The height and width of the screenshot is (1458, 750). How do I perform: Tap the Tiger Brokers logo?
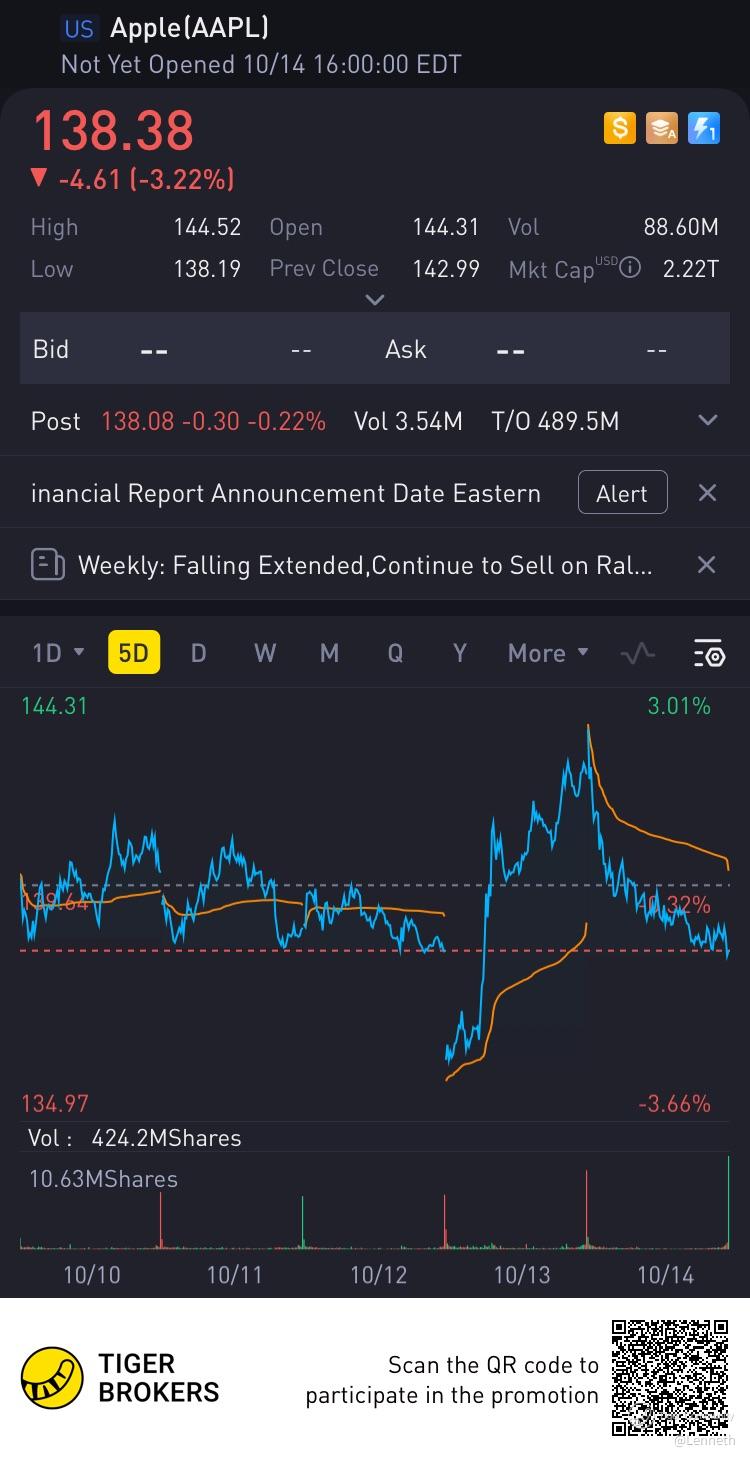(120, 1377)
